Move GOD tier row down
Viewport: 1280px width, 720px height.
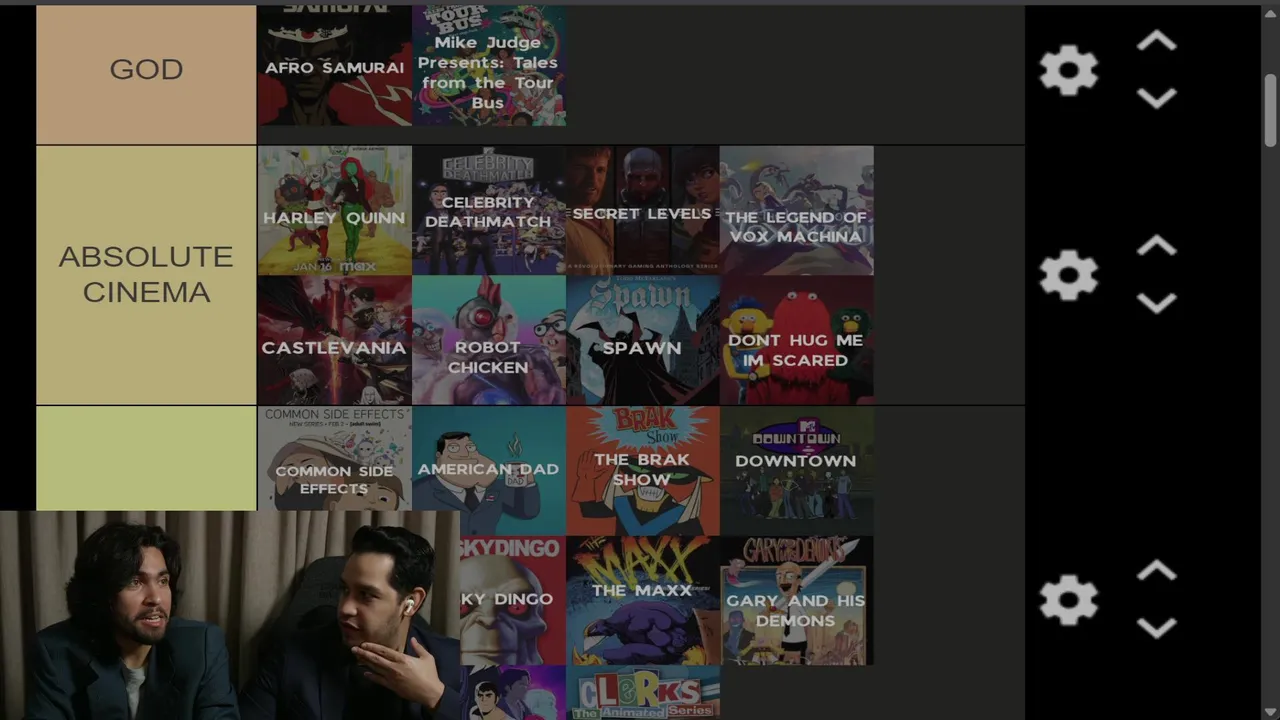click(x=1156, y=98)
